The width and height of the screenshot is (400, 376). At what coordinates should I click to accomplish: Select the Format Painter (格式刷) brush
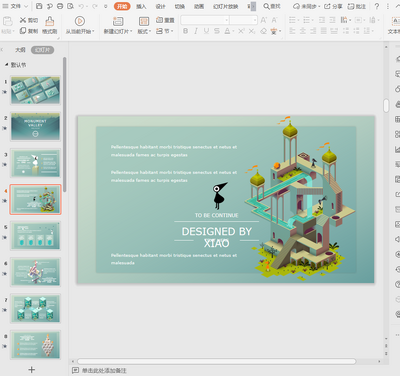[x=50, y=21]
